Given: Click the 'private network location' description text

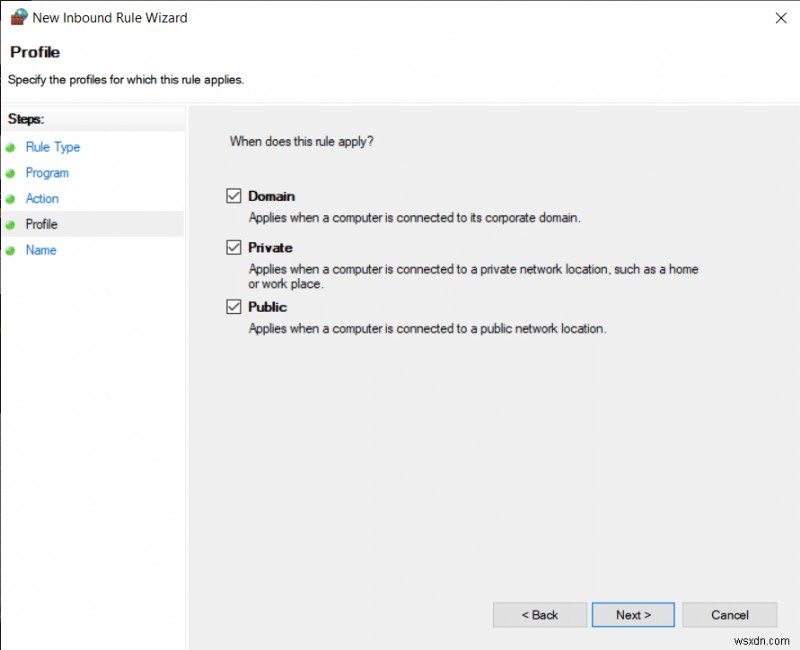Looking at the screenshot, I should [x=473, y=277].
